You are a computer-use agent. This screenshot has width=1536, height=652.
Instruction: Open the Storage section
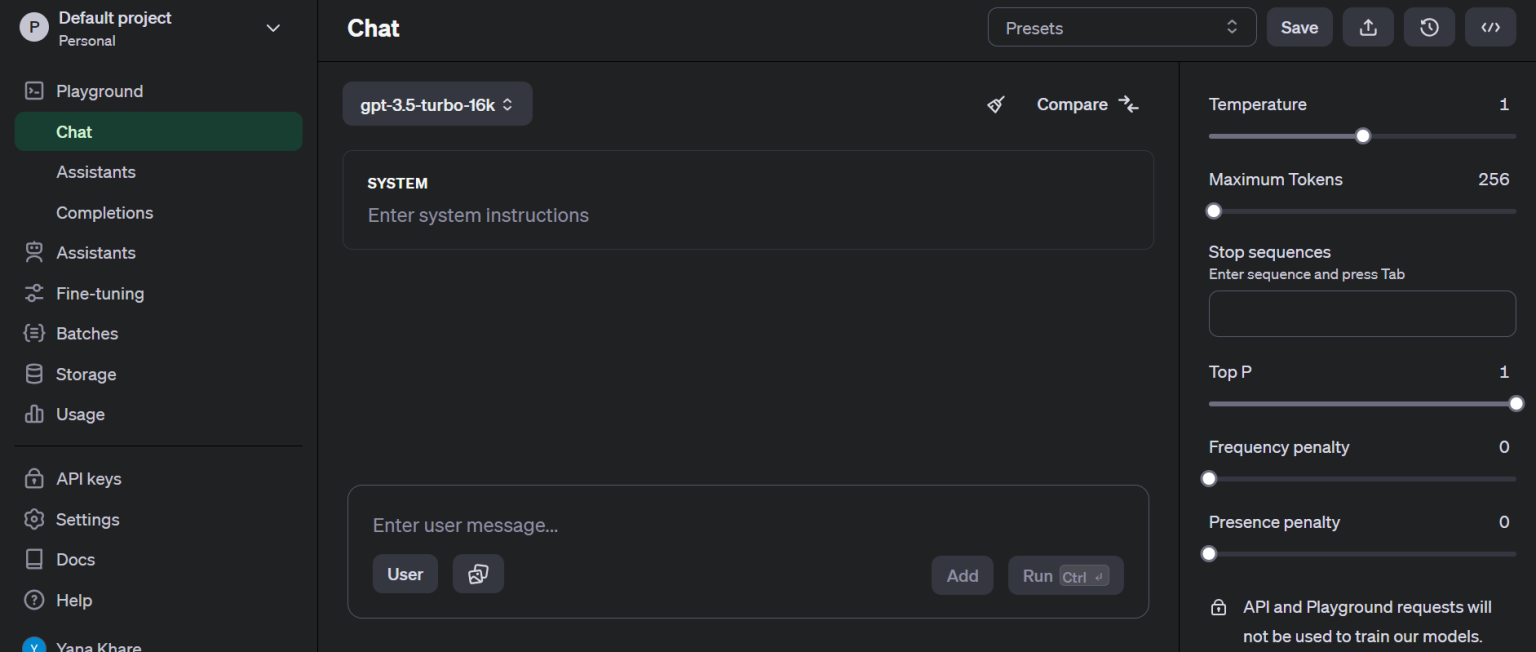click(82, 373)
